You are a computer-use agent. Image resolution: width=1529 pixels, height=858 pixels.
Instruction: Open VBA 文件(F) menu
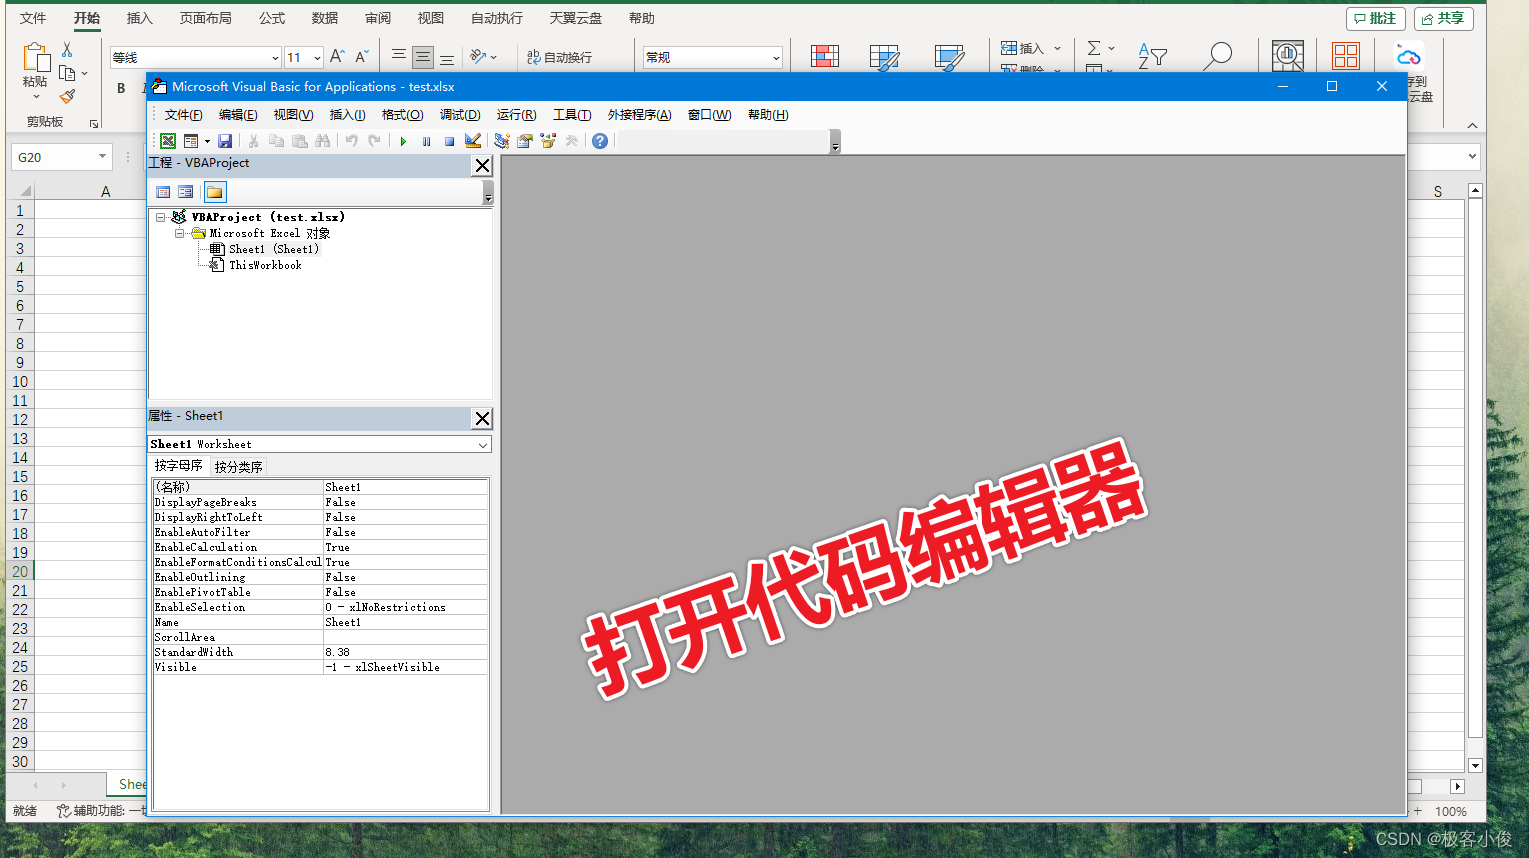[x=183, y=115]
